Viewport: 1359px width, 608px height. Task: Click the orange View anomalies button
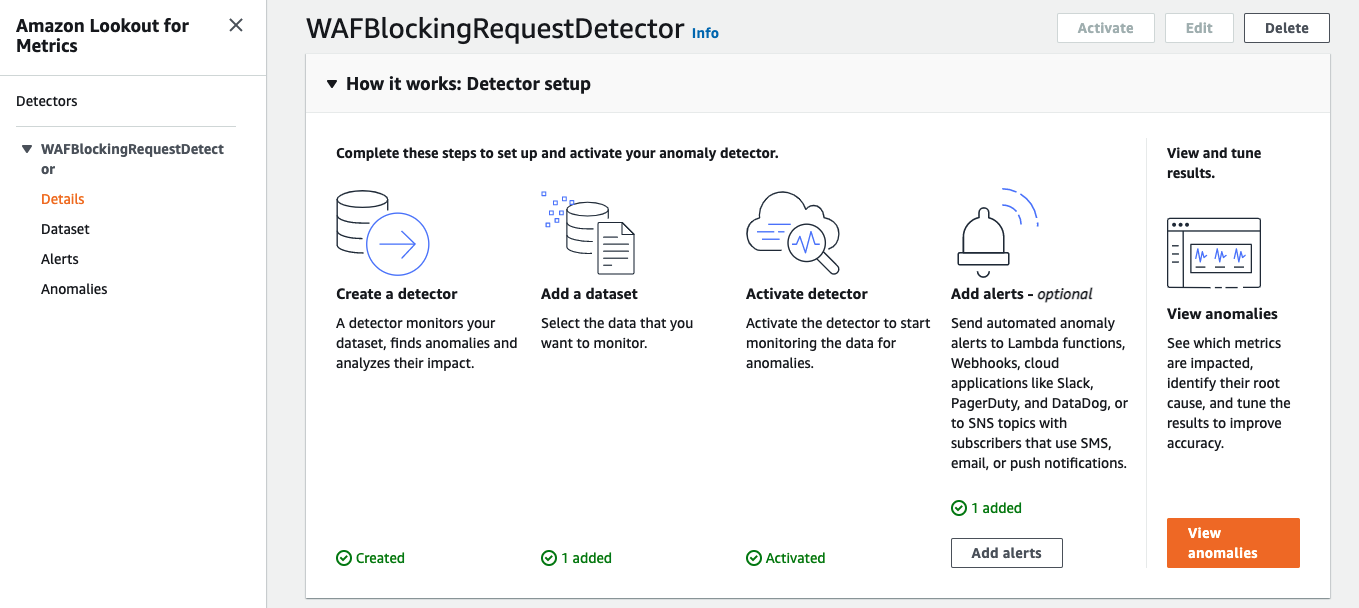coord(1233,542)
